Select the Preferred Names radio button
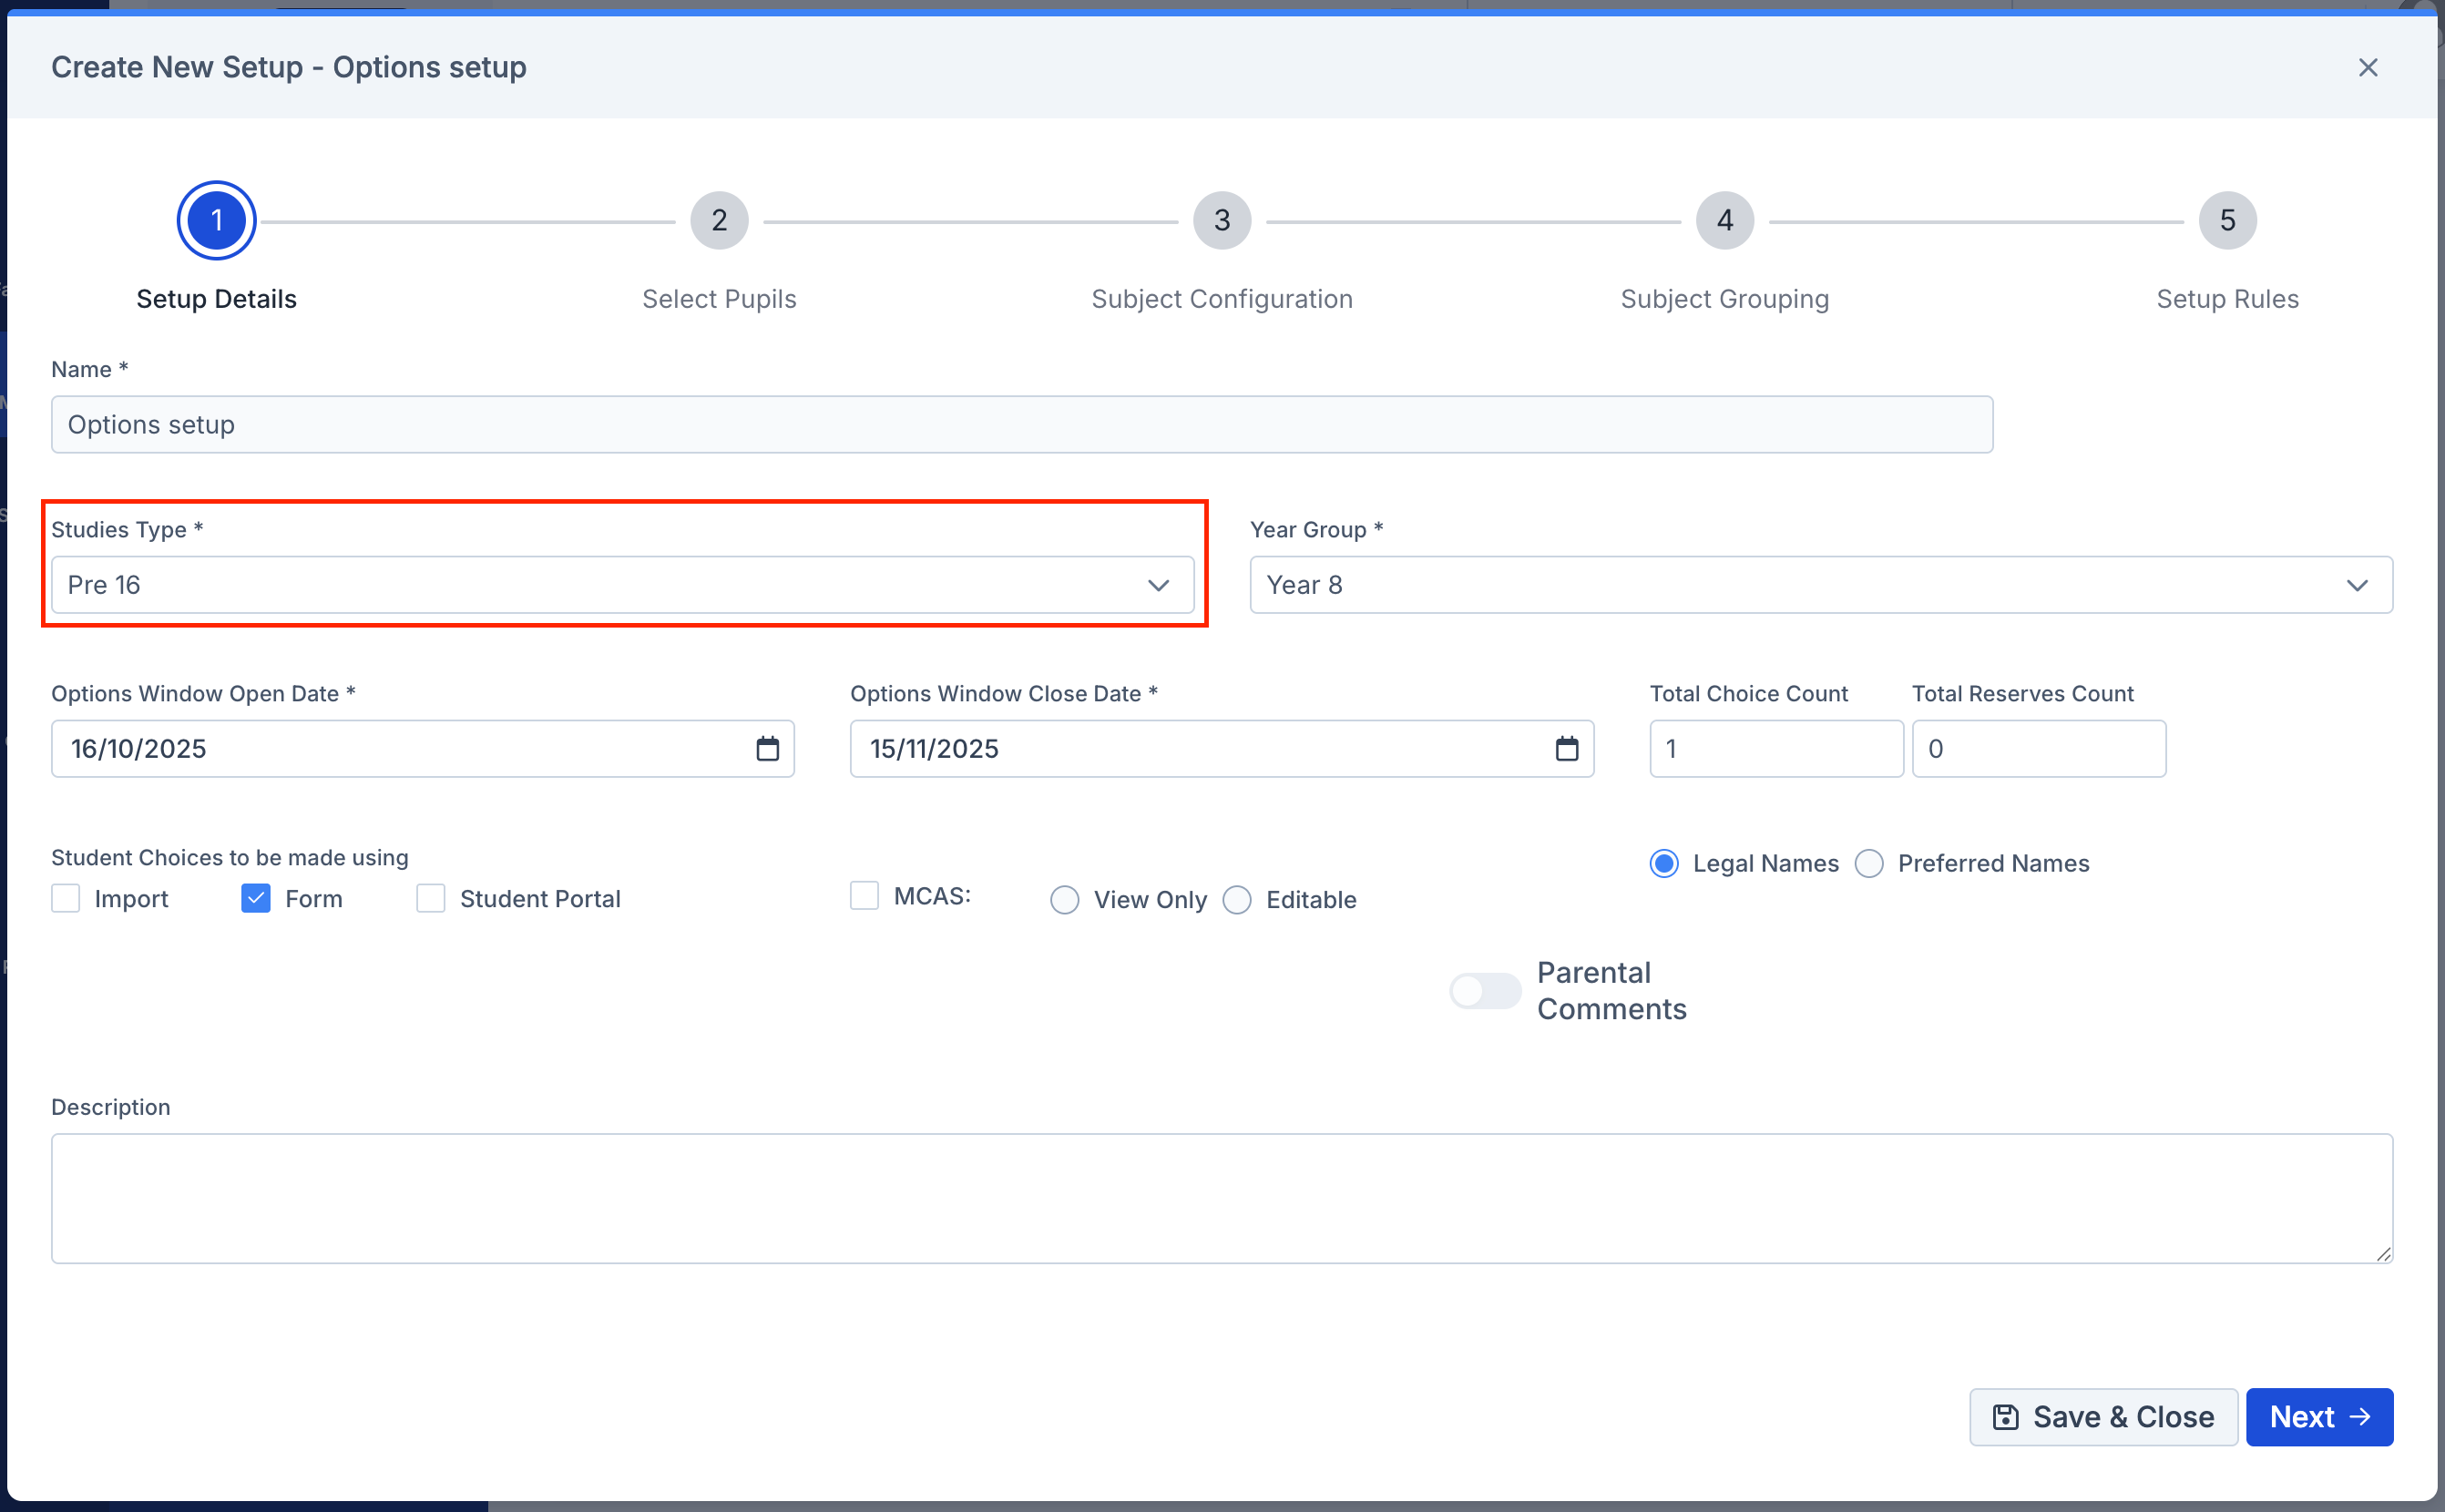 tap(1868, 863)
